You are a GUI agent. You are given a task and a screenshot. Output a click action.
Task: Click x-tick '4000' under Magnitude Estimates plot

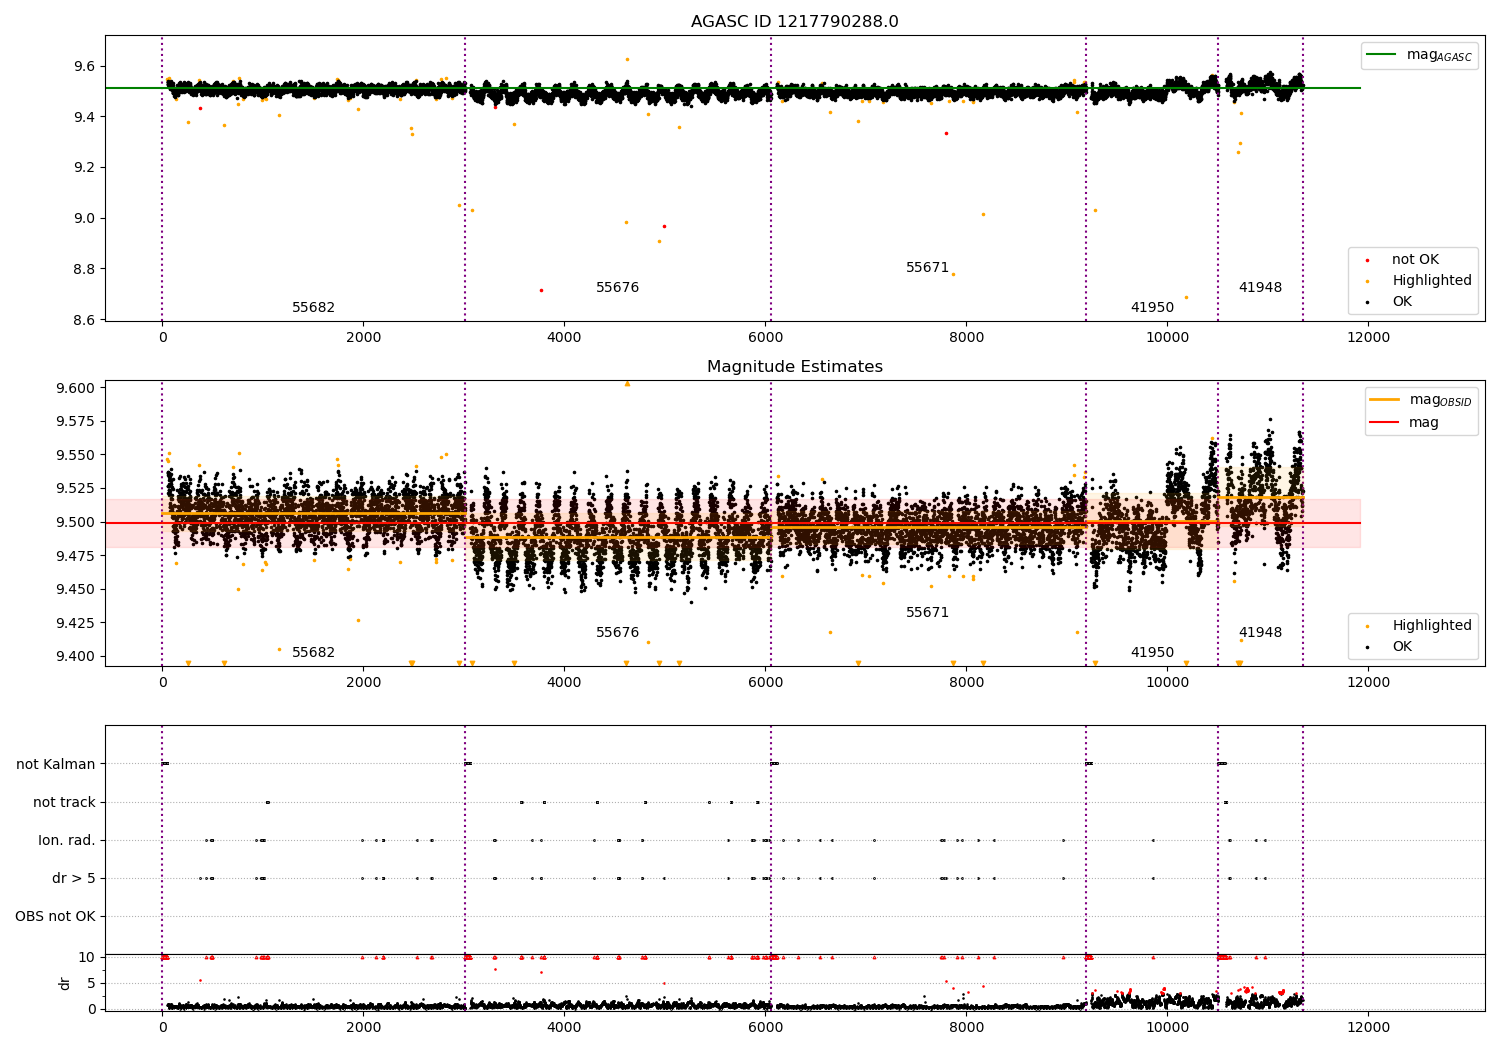click(564, 683)
